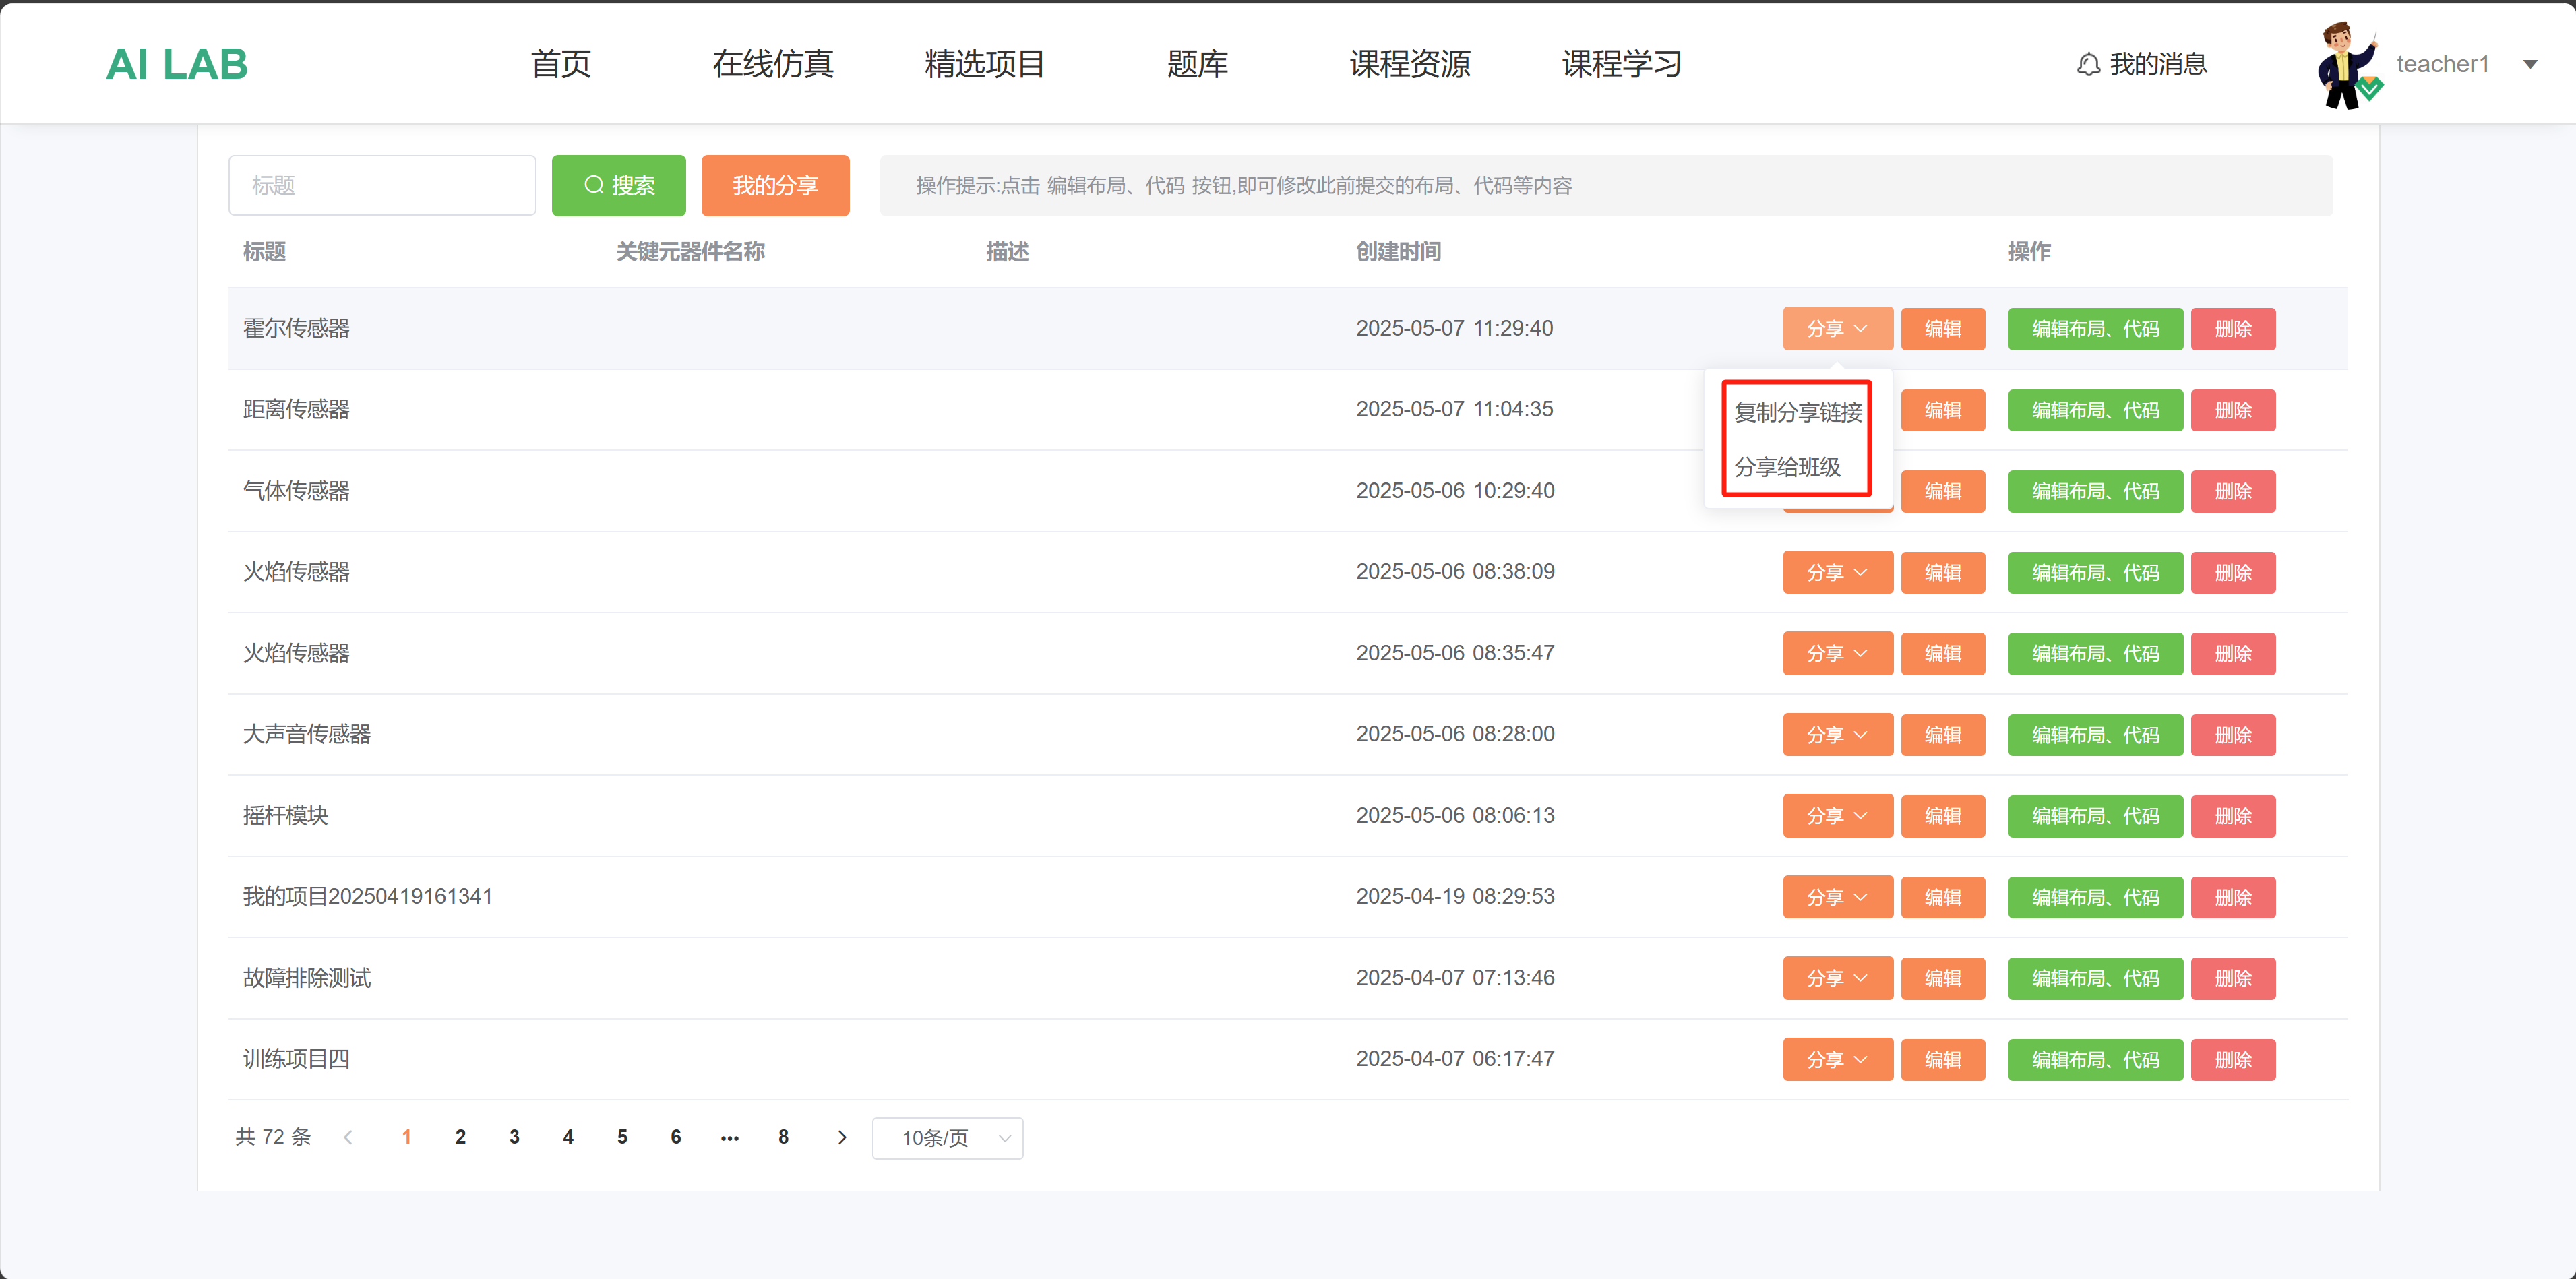Expand the teacher1 user menu arrow
The height and width of the screenshot is (1279, 2576).
2530,65
